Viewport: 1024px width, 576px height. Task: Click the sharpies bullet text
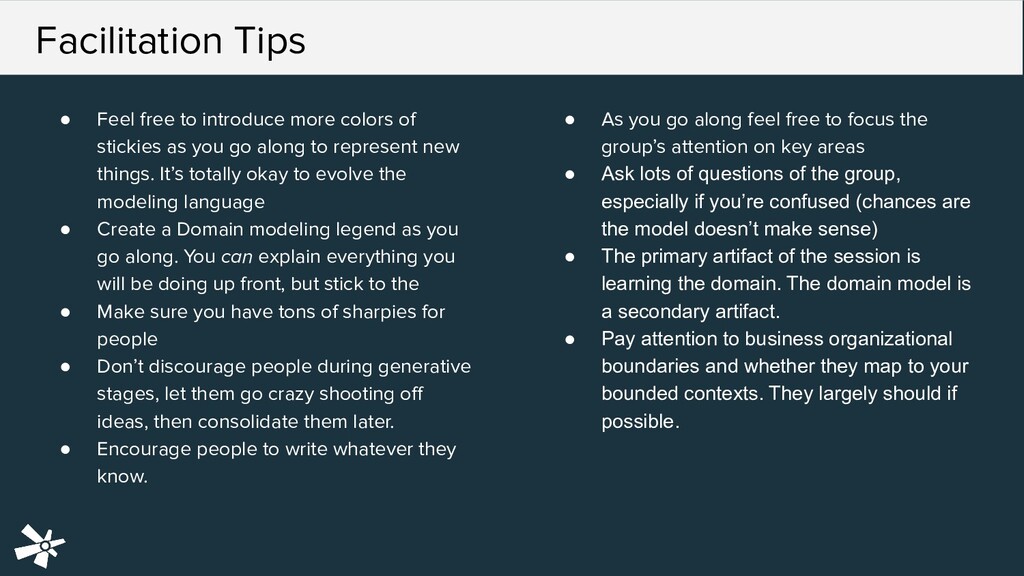point(271,325)
